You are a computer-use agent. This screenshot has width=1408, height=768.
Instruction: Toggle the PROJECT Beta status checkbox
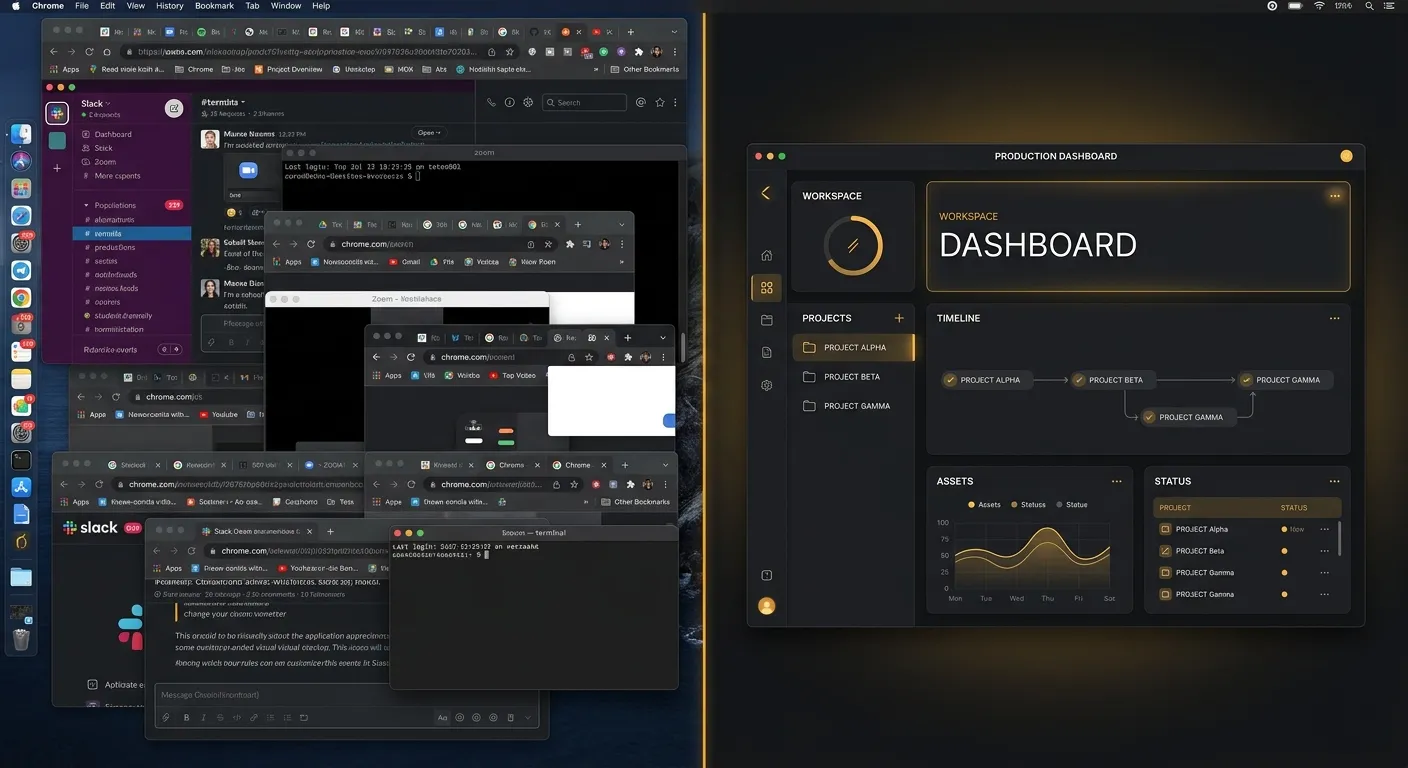(x=1165, y=550)
